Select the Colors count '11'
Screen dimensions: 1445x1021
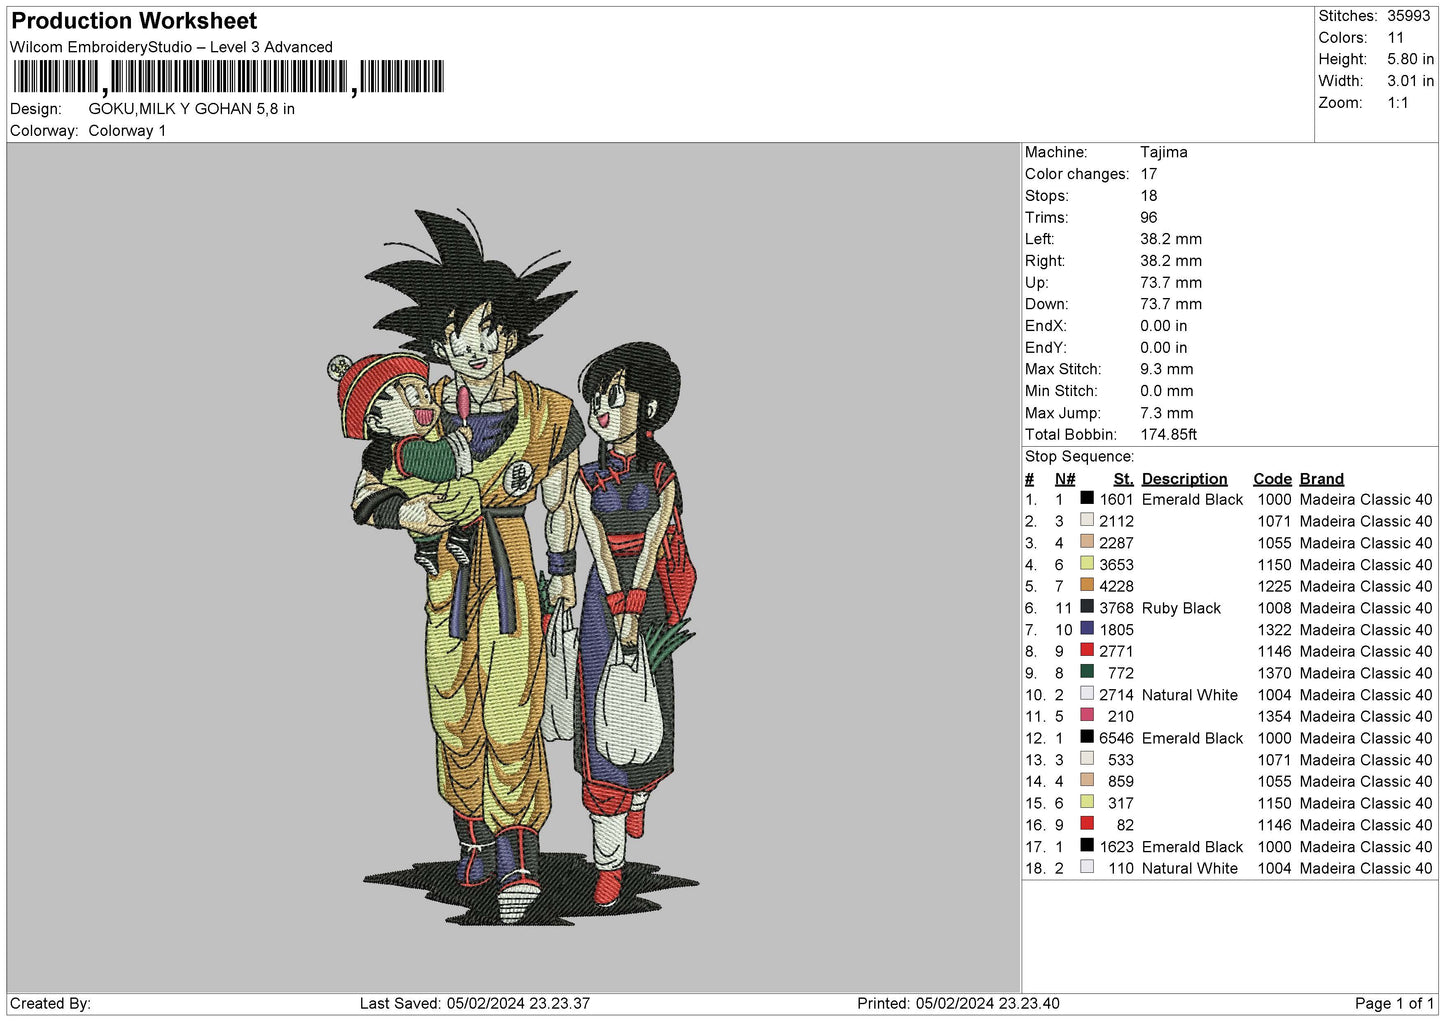[1396, 38]
